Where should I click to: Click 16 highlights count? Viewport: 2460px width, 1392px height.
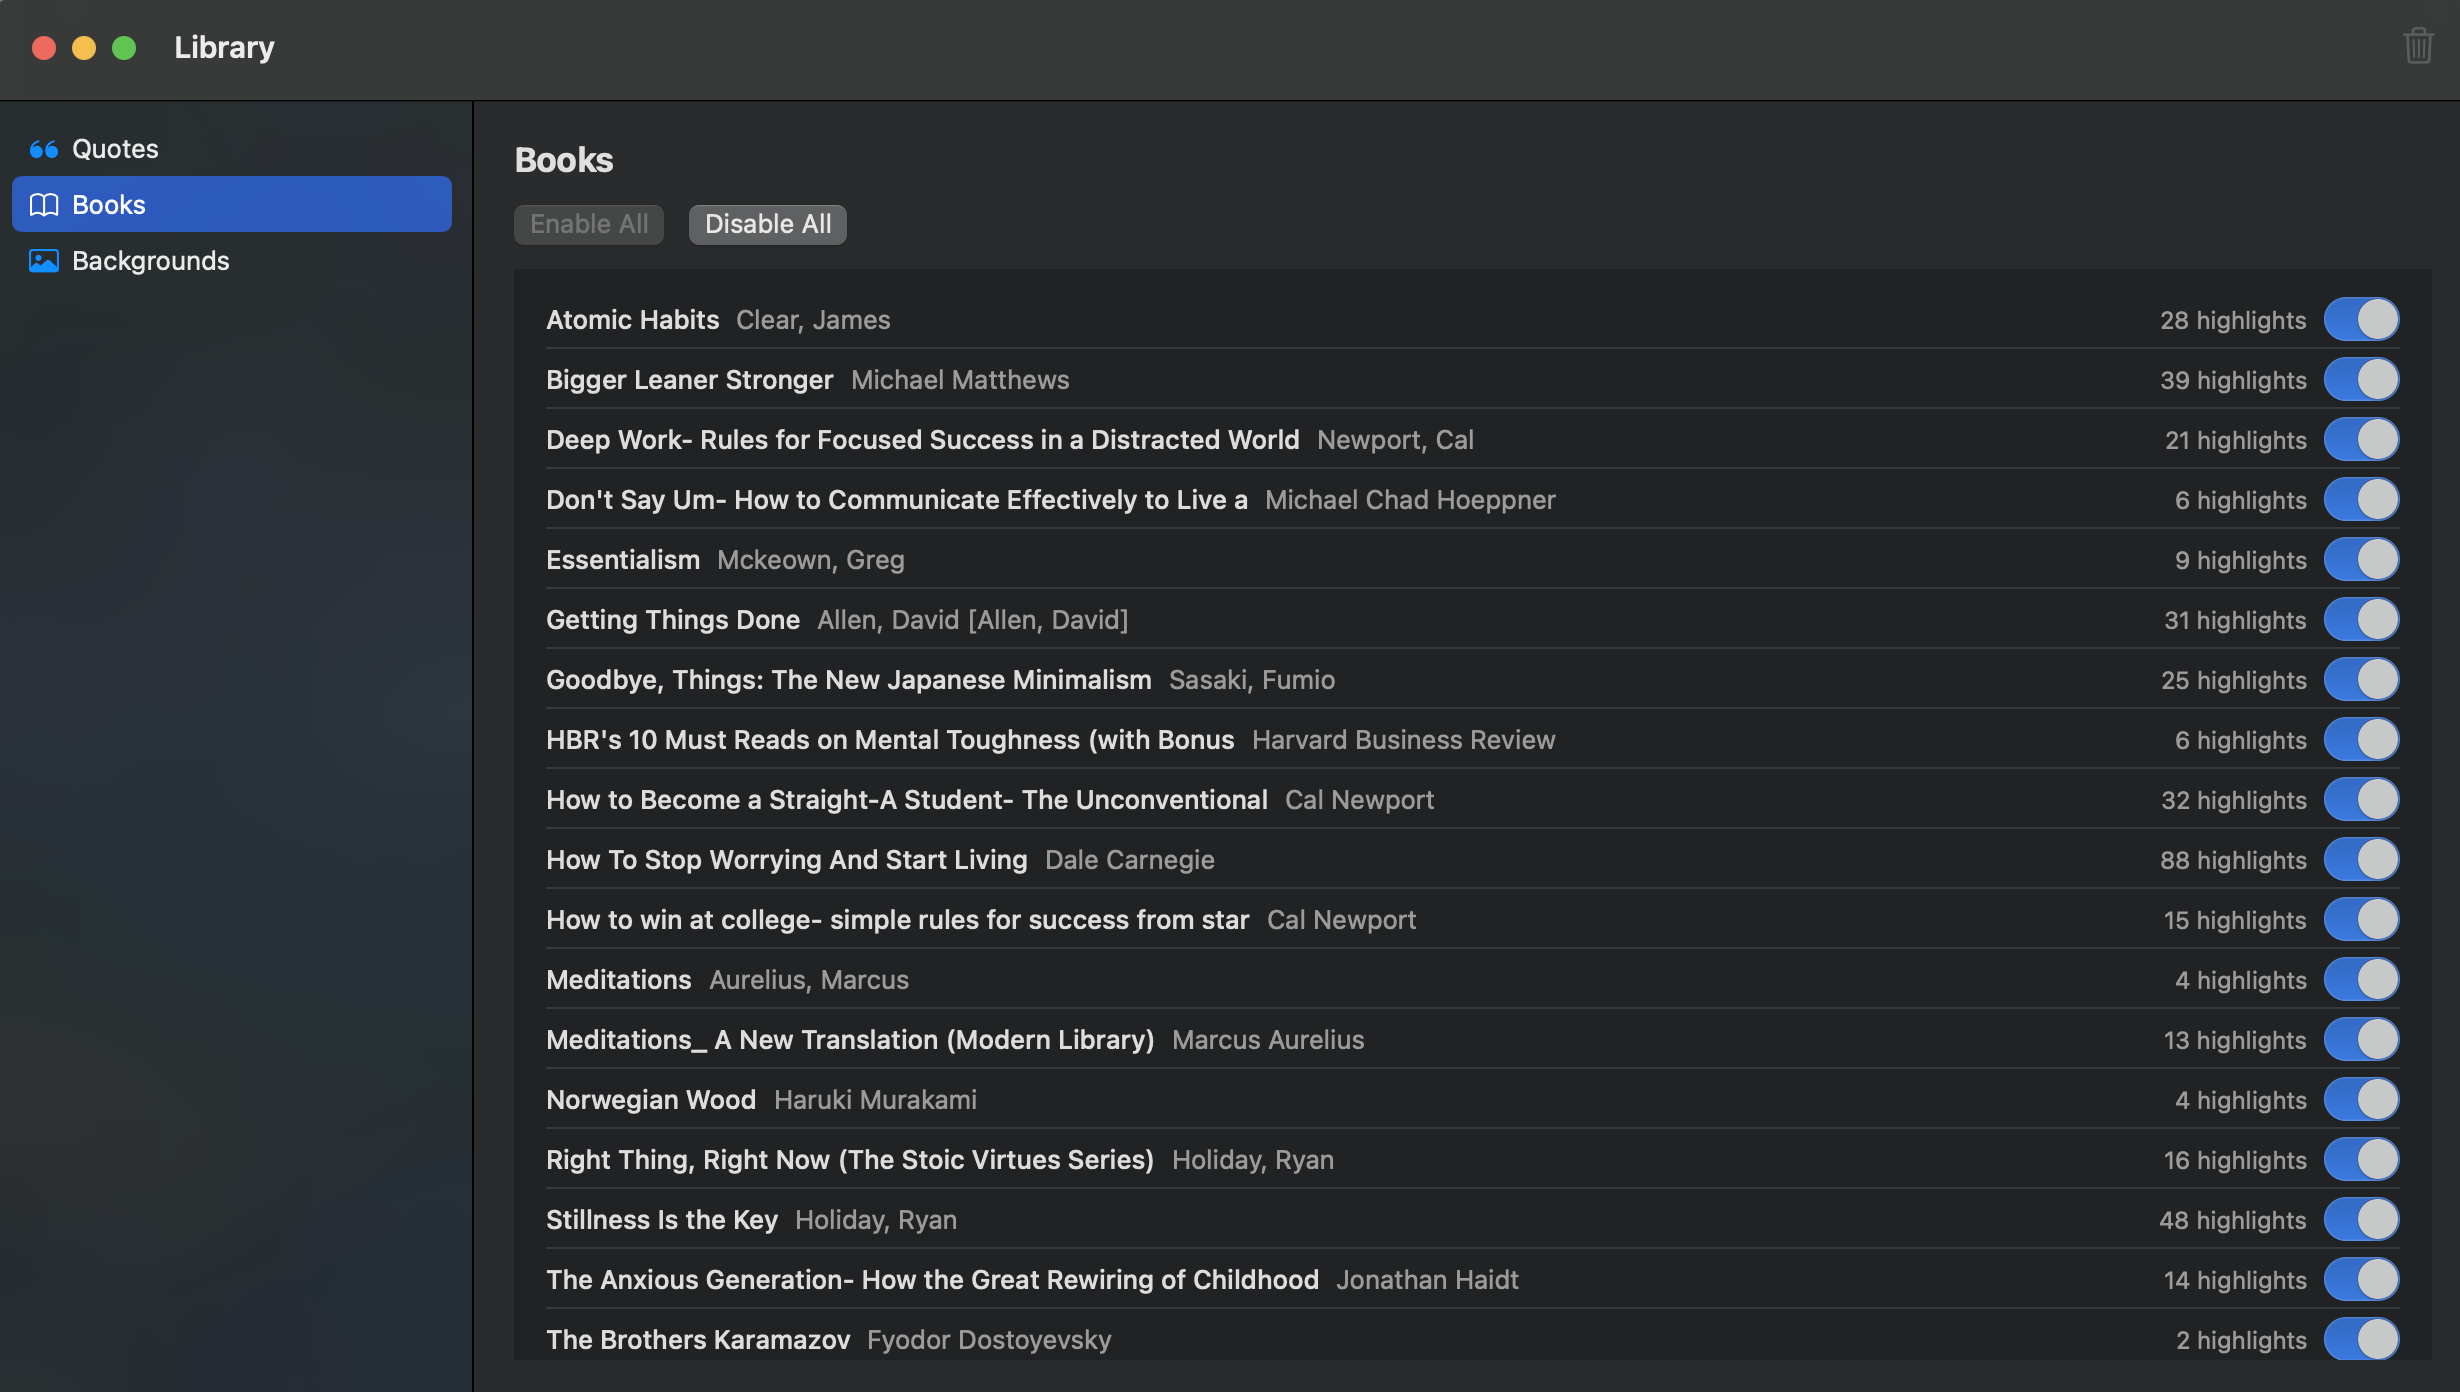pos(2235,1160)
